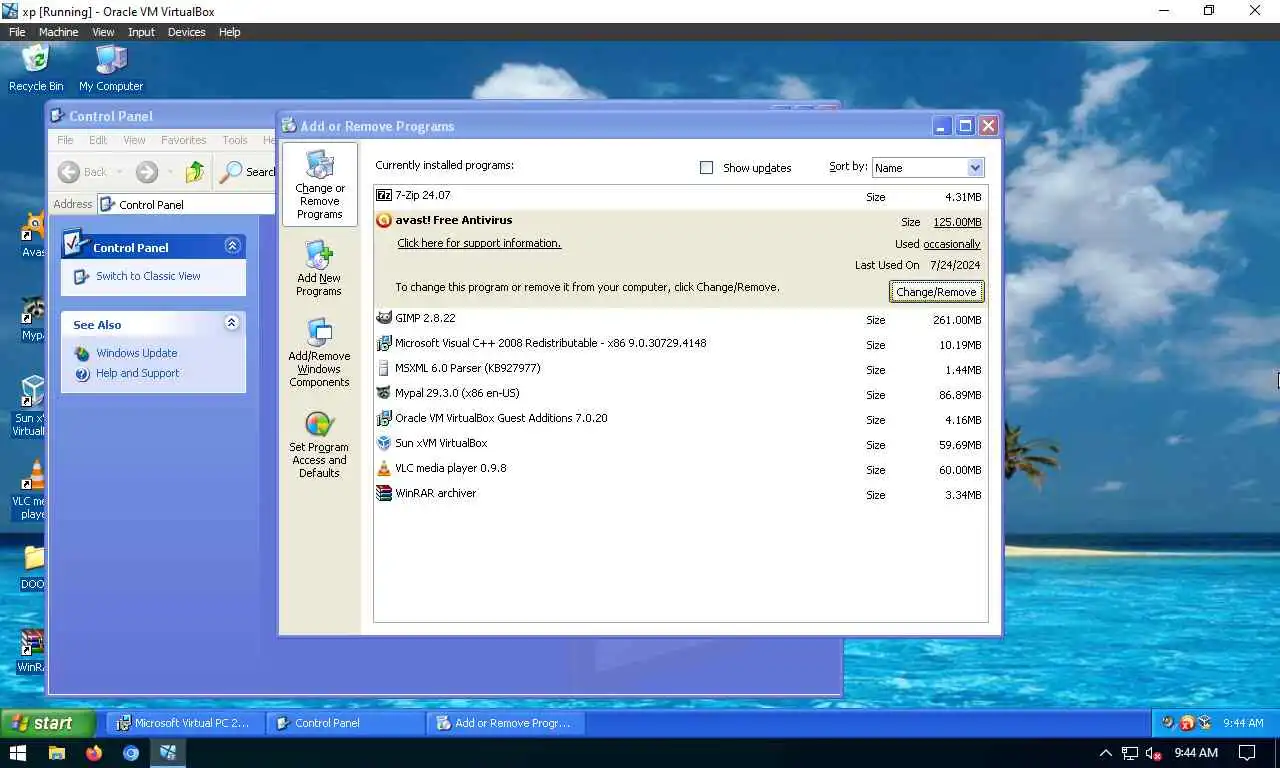1280x768 pixels.
Task: Open the VirtualBox Devices menu
Action: 186,32
